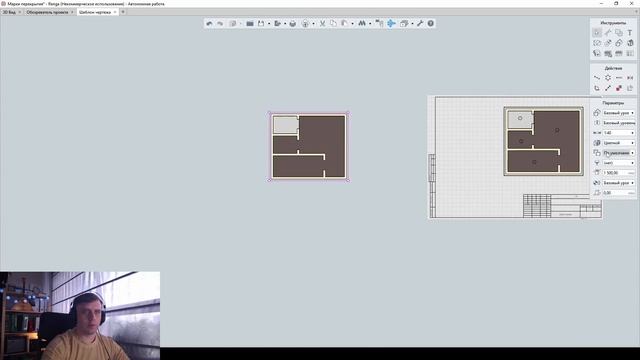Open project with the folder icon
This screenshot has width=640, height=360.
click(250, 24)
